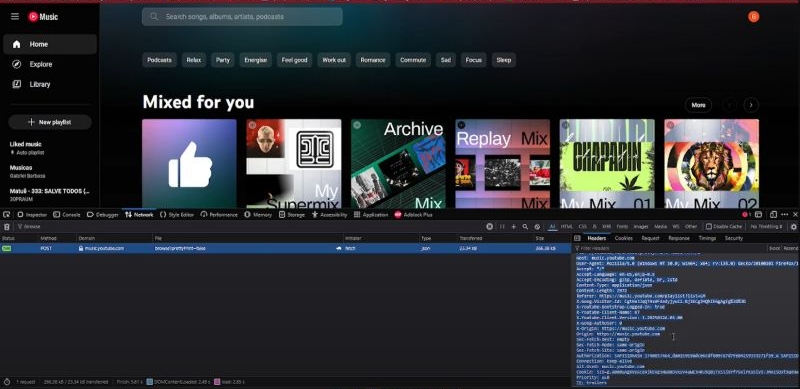Image resolution: width=800 pixels, height=389 pixels.
Task: Click the next carousel arrow
Action: pyautogui.click(x=751, y=105)
